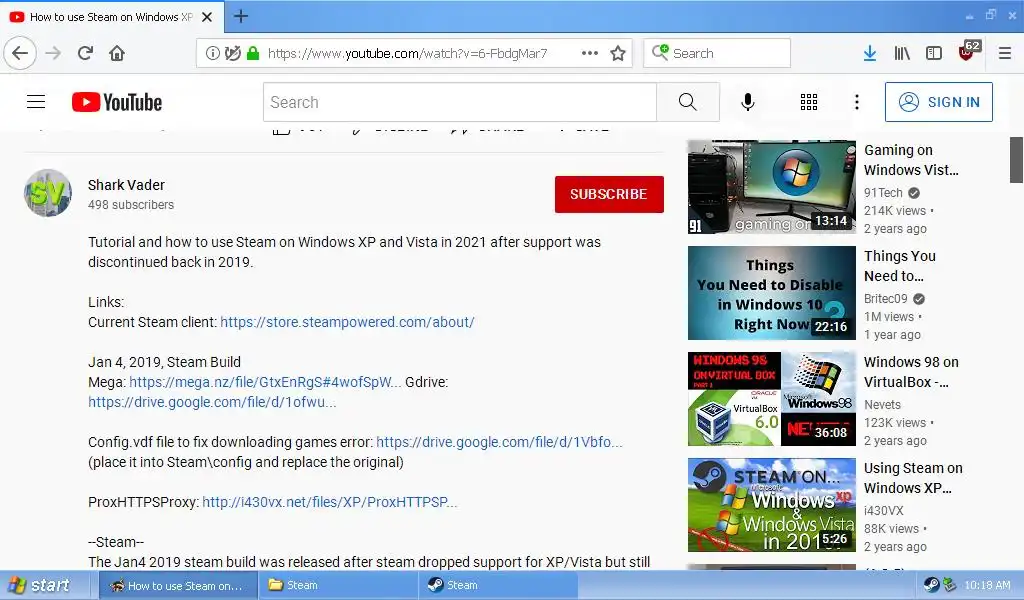Open a new tab with the plus button

(x=241, y=16)
